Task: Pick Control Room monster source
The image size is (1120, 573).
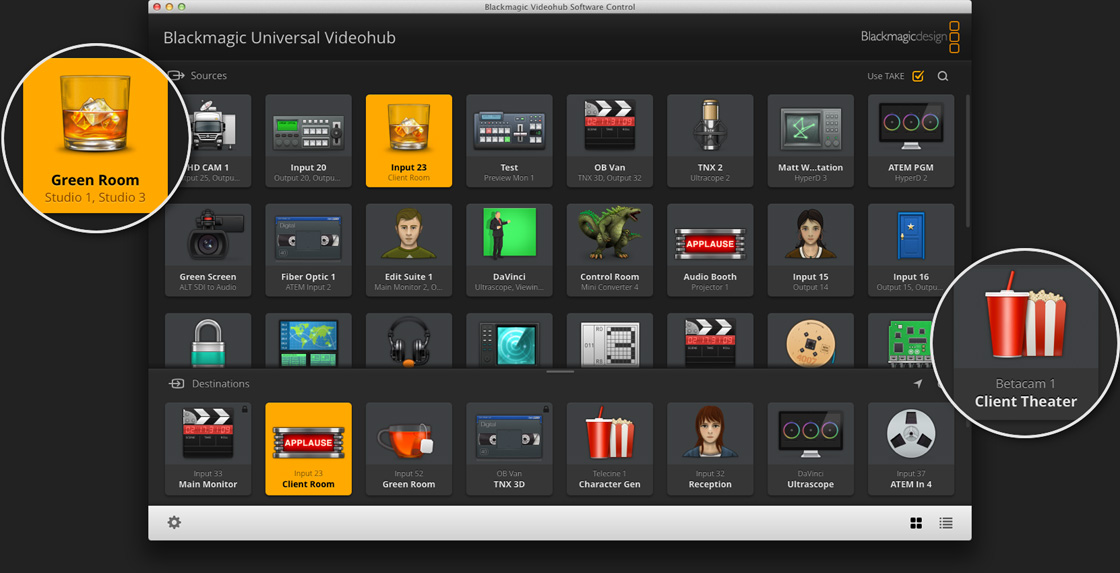Action: pos(609,250)
